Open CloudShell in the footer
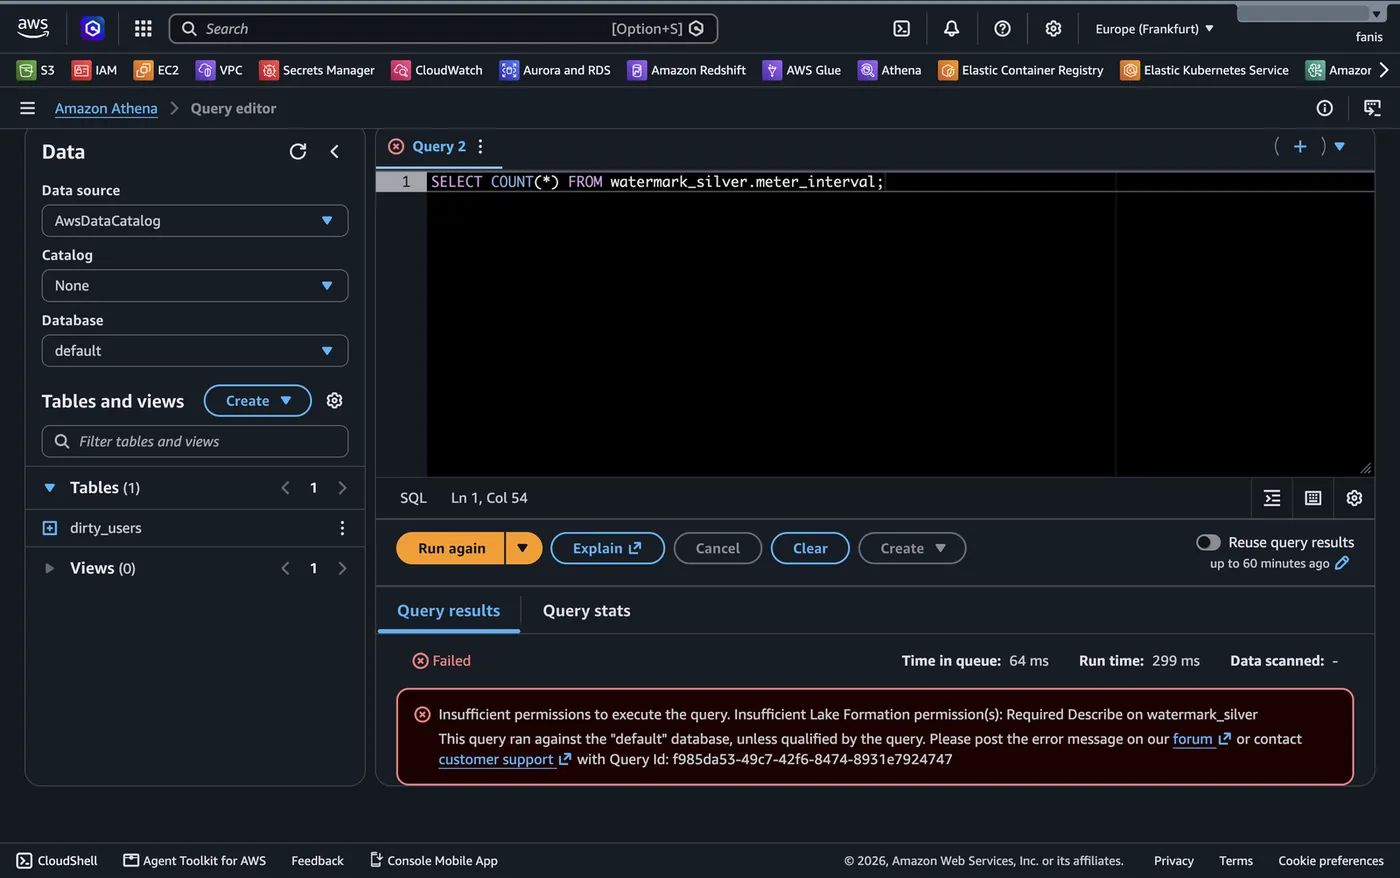Screen dimensions: 1400x878 (57, 860)
